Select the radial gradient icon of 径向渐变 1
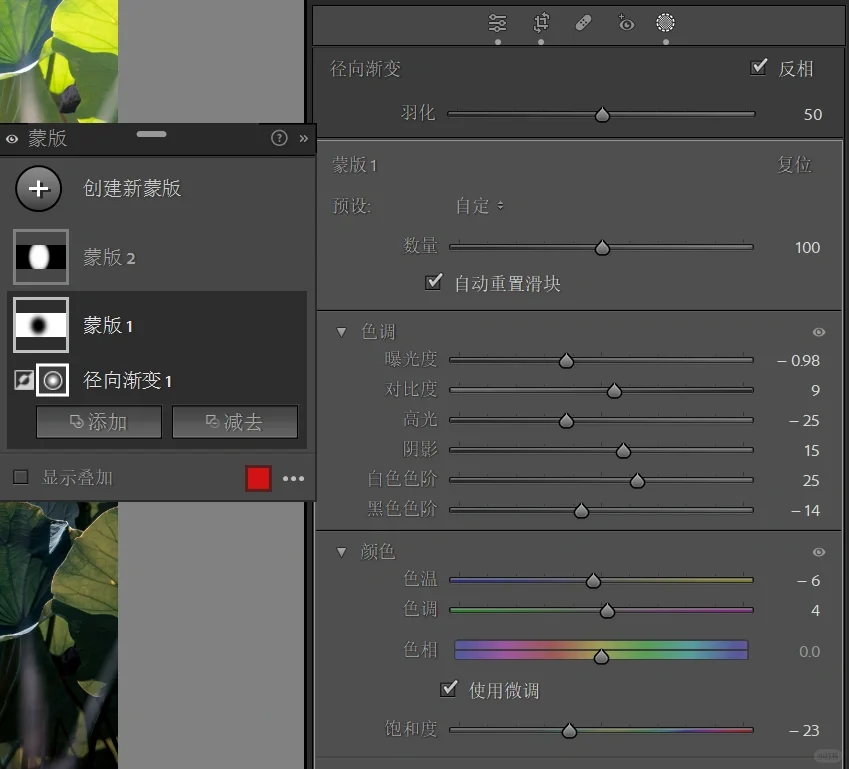 pyautogui.click(x=53, y=380)
